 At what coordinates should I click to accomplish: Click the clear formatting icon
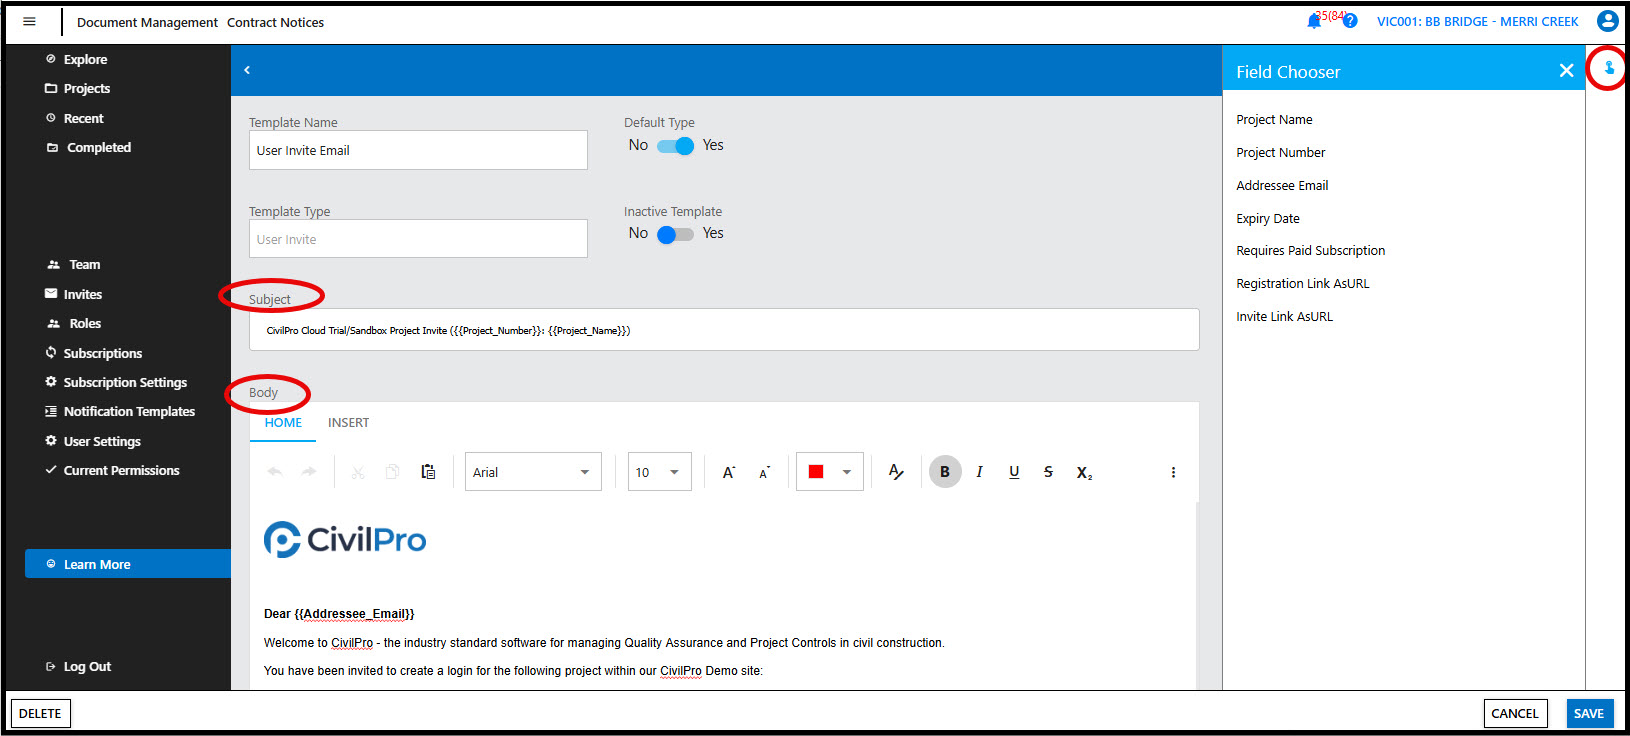[896, 472]
